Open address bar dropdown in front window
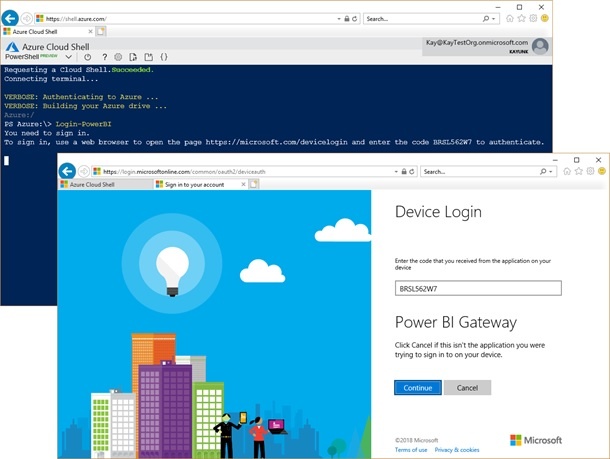The height and width of the screenshot is (459, 610). (396, 172)
